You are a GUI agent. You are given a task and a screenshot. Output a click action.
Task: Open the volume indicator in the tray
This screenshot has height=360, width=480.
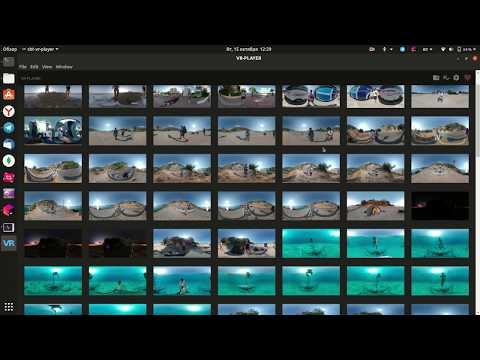[x=451, y=49]
